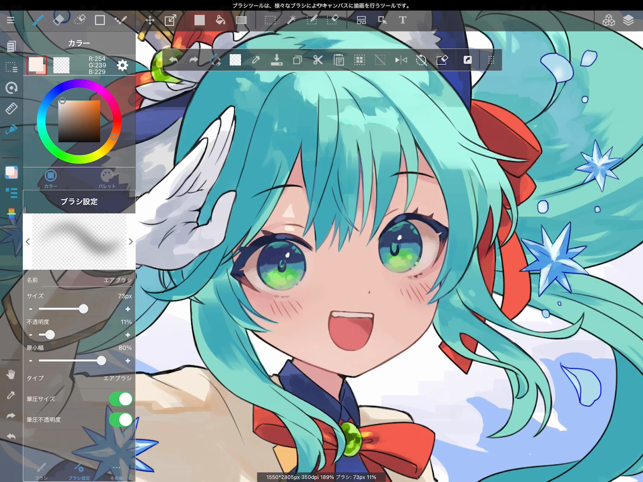This screenshot has width=643, height=482.
Task: Increase brush size with plus button
Action: pyautogui.click(x=128, y=309)
